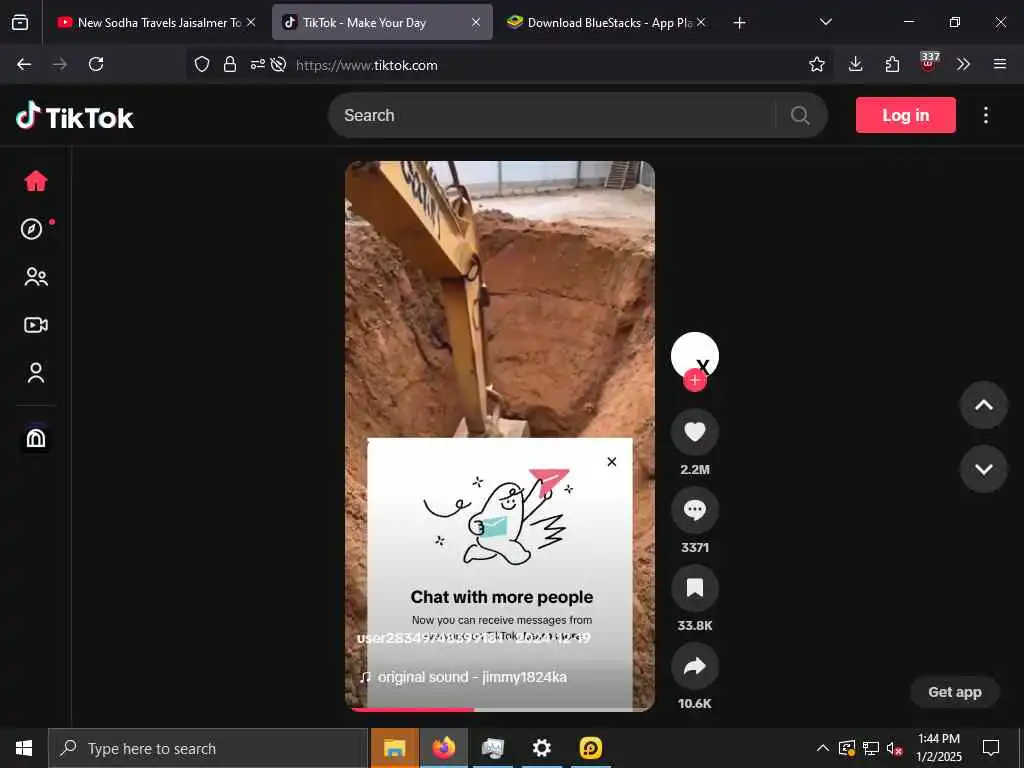The image size is (1024, 768).
Task: Click the Log in button
Action: point(906,115)
